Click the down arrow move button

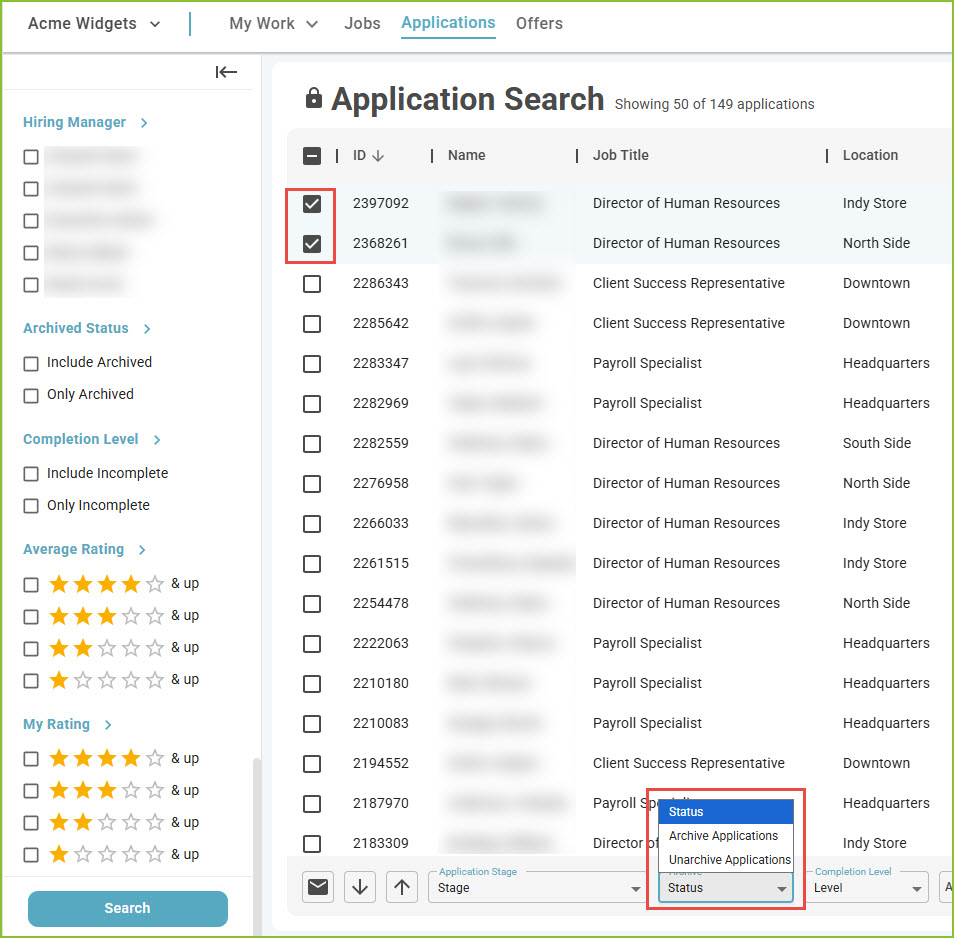360,887
